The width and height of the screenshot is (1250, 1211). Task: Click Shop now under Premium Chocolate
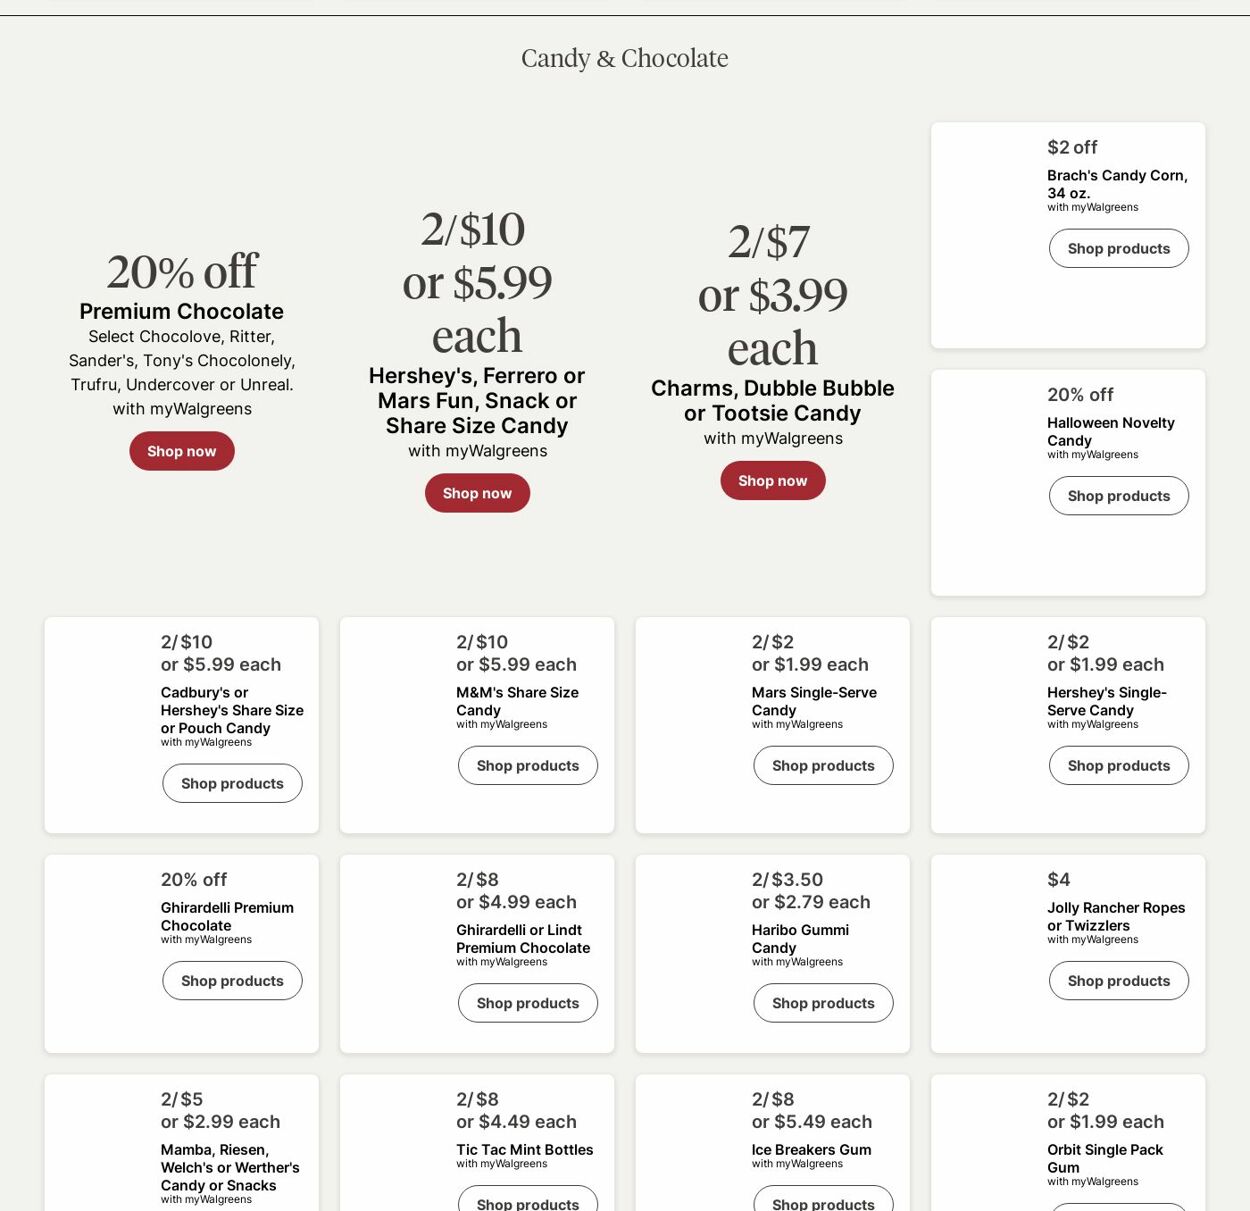181,451
